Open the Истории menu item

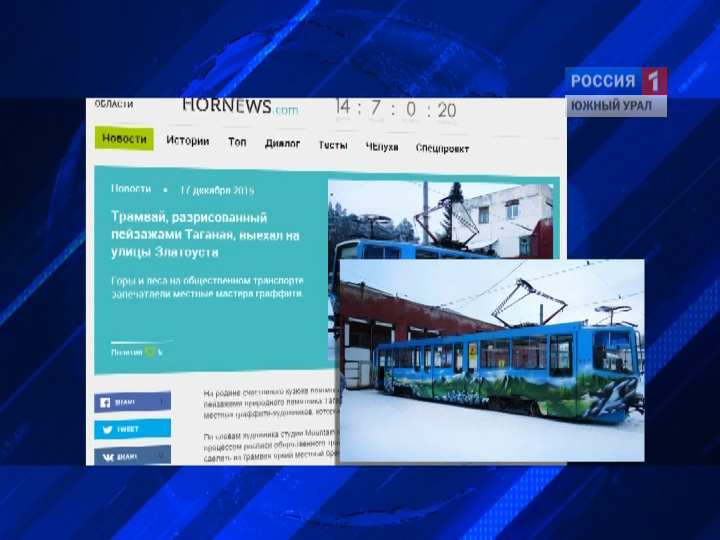click(187, 142)
